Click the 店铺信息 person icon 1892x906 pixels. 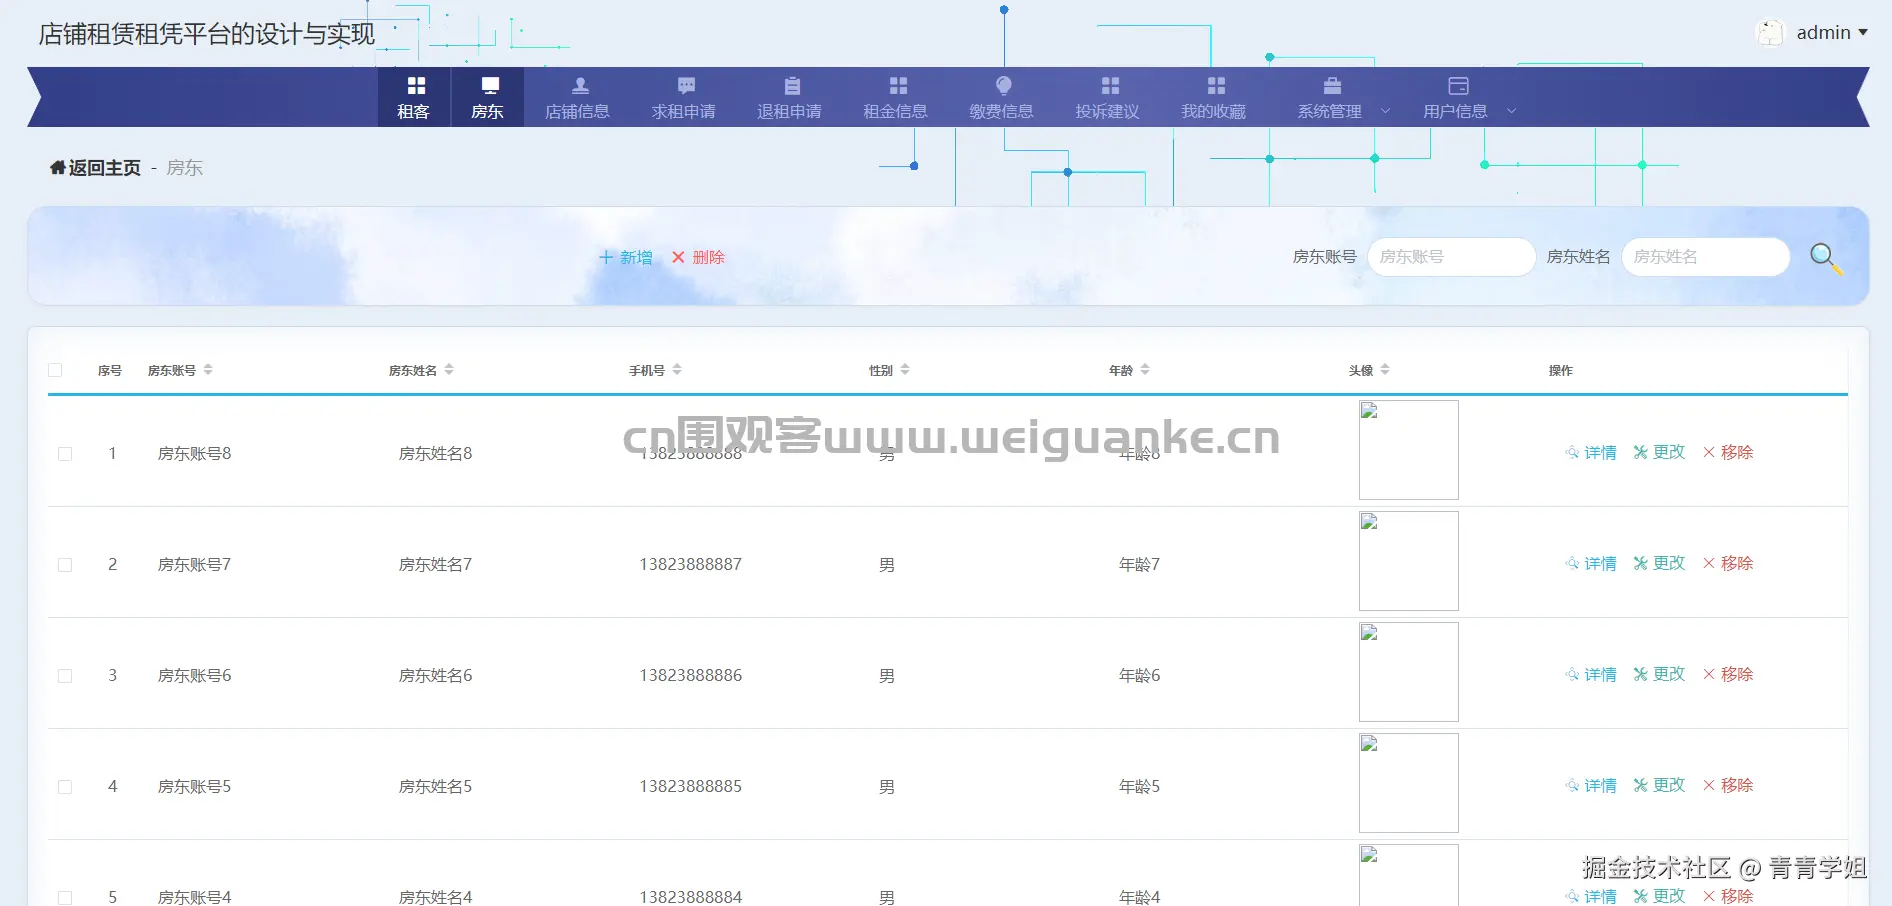click(x=580, y=86)
